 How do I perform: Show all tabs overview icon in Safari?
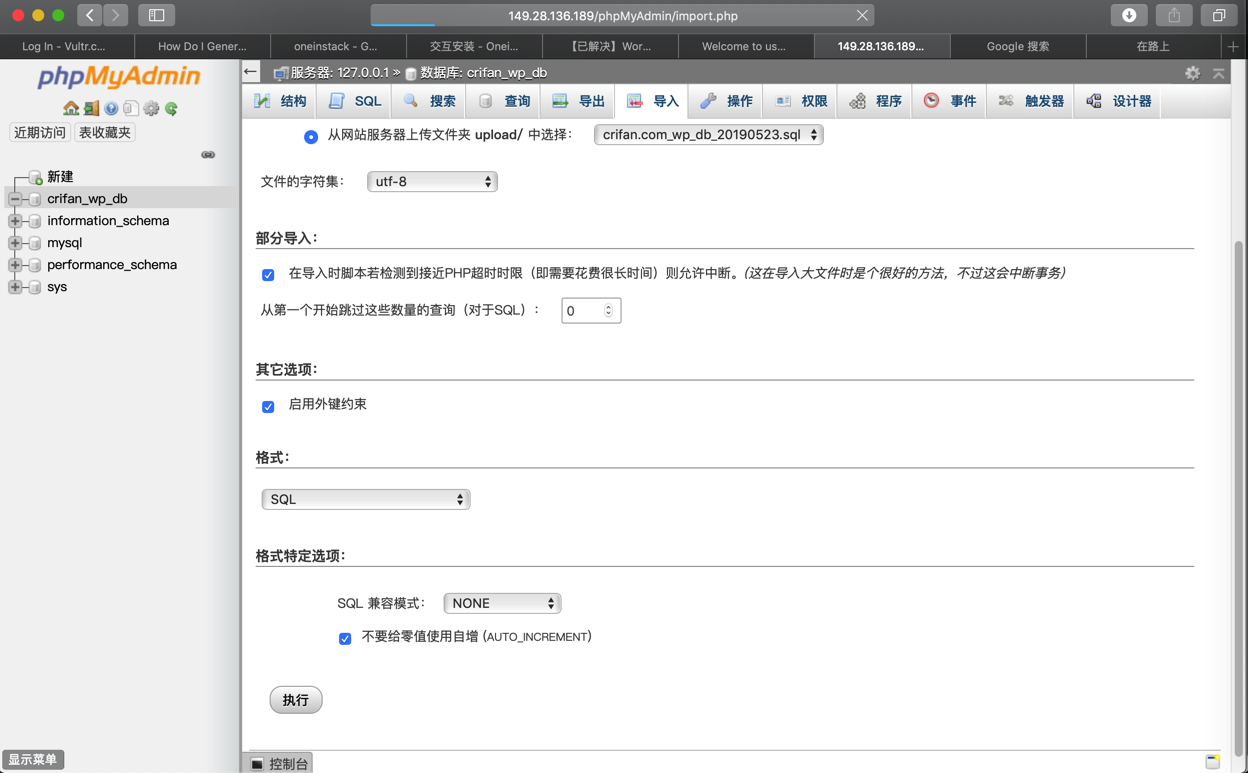point(1219,15)
